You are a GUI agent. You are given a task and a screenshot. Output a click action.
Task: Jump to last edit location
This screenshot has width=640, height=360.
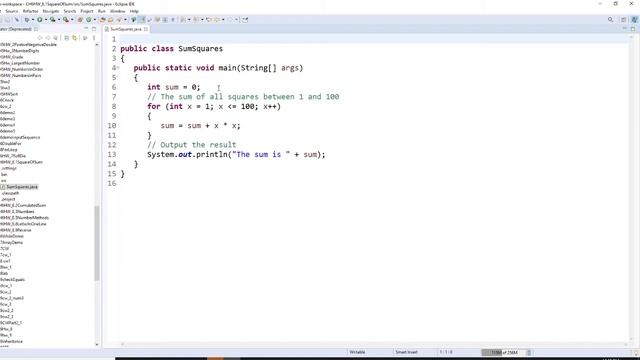point(209,20)
